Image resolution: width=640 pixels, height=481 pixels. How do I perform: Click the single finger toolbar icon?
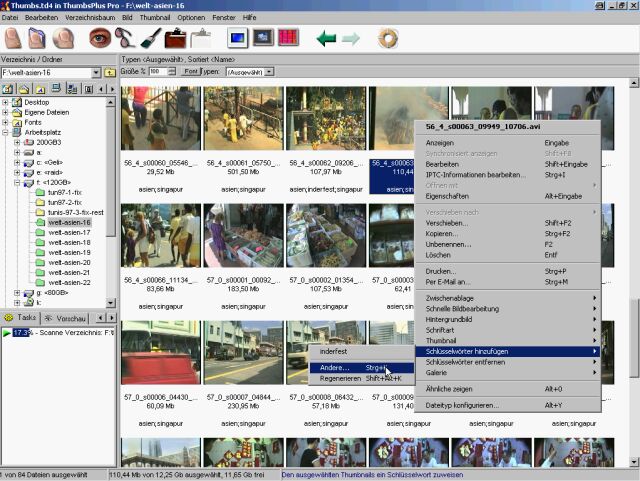tap(13, 38)
